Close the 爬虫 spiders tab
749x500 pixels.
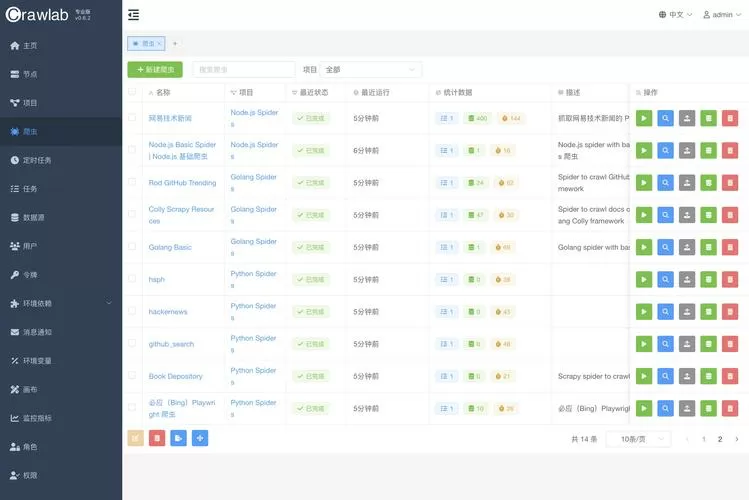point(160,43)
